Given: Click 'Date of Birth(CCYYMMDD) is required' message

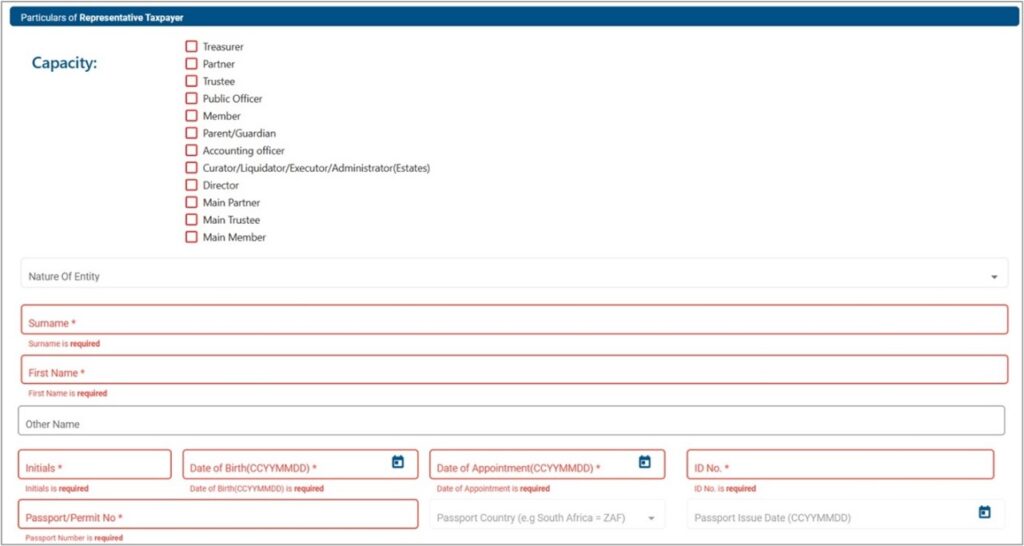Looking at the screenshot, I should click(257, 489).
